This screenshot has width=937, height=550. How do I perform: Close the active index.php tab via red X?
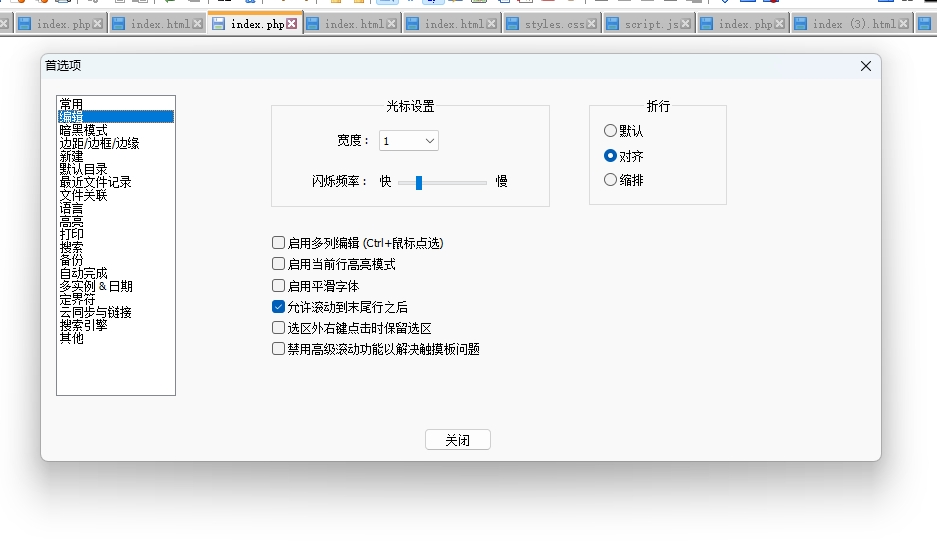[292, 24]
